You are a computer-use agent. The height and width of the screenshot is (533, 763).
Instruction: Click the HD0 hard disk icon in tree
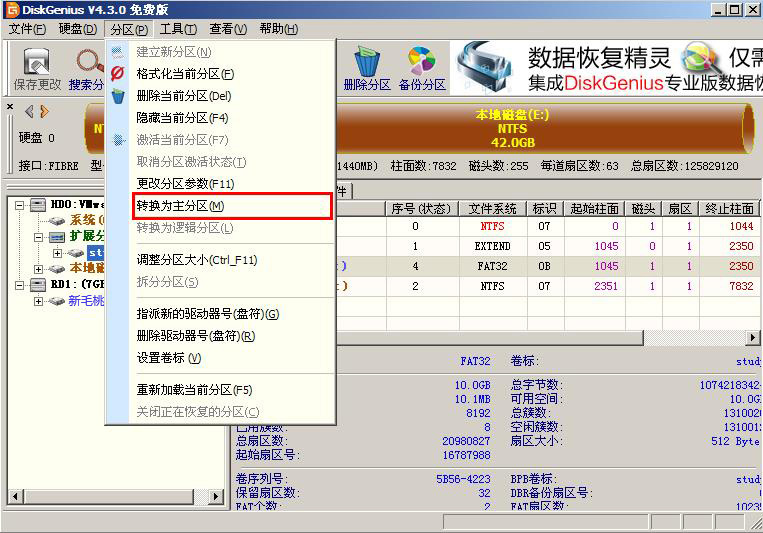tap(38, 204)
